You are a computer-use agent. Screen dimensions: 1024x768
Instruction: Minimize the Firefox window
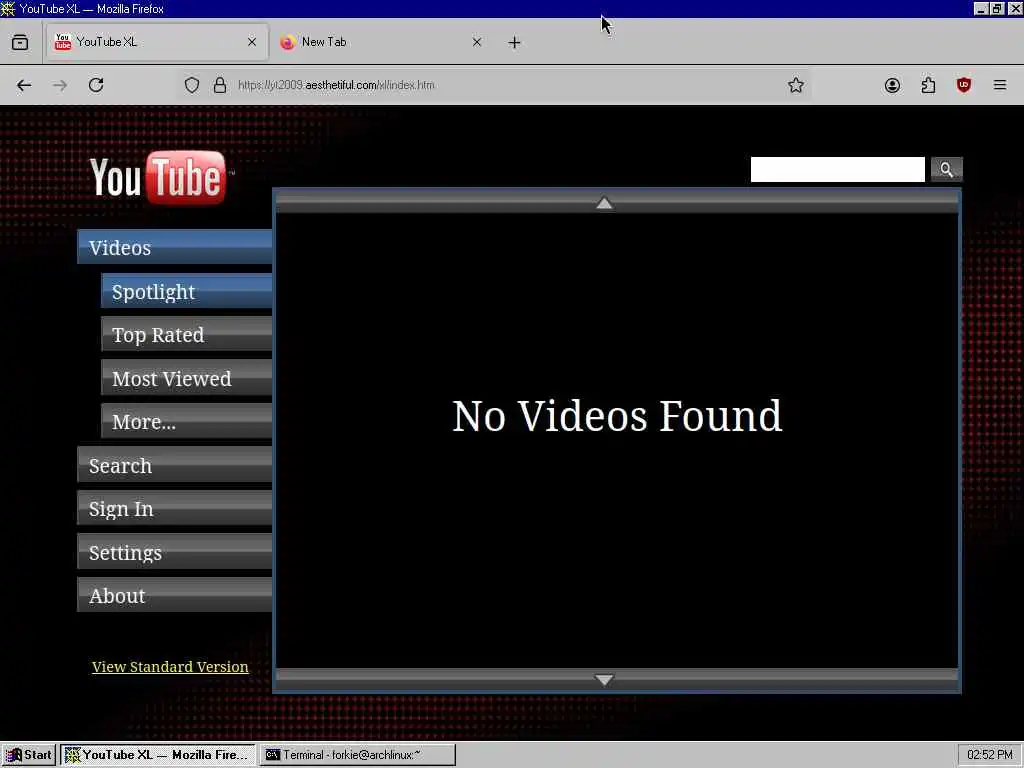pos(980,8)
